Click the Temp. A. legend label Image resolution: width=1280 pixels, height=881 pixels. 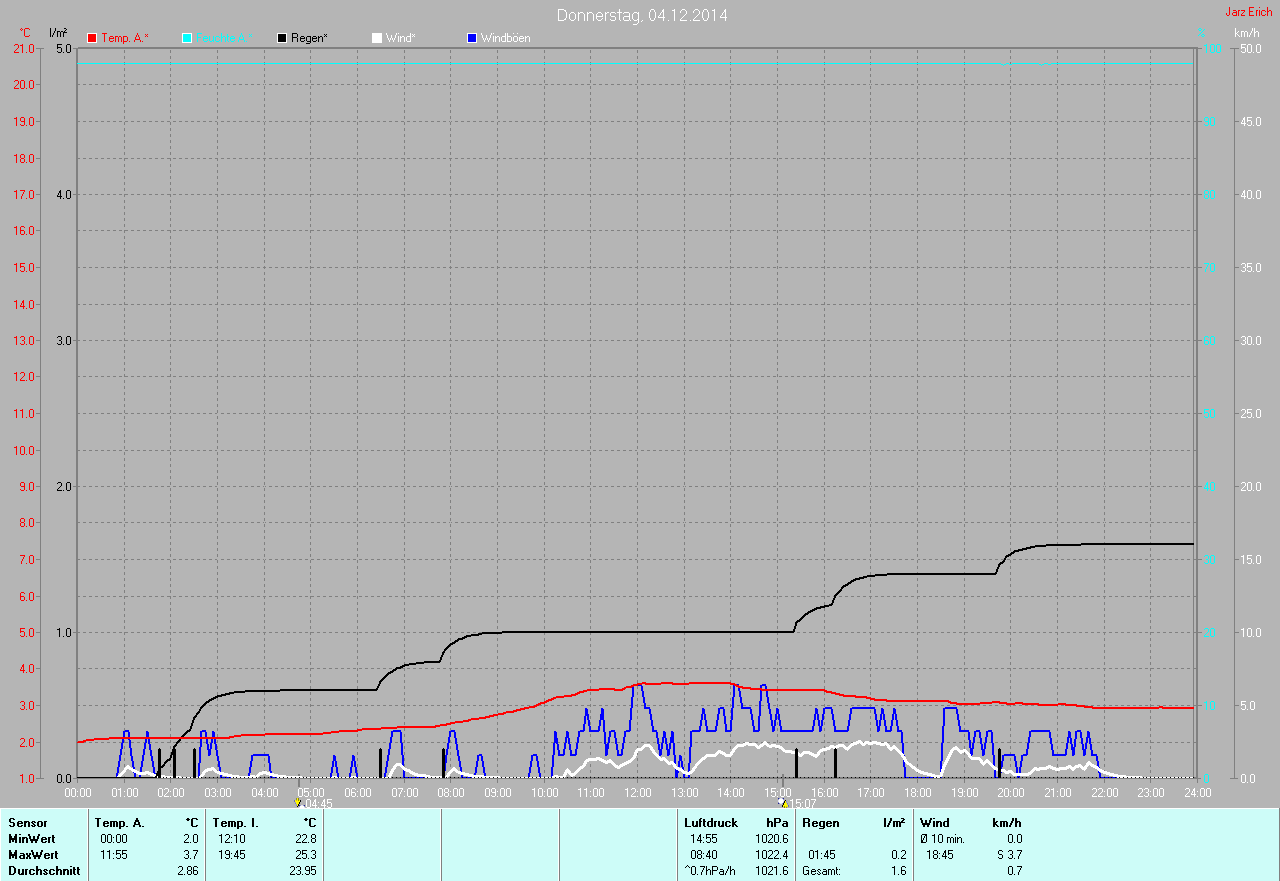coord(125,38)
